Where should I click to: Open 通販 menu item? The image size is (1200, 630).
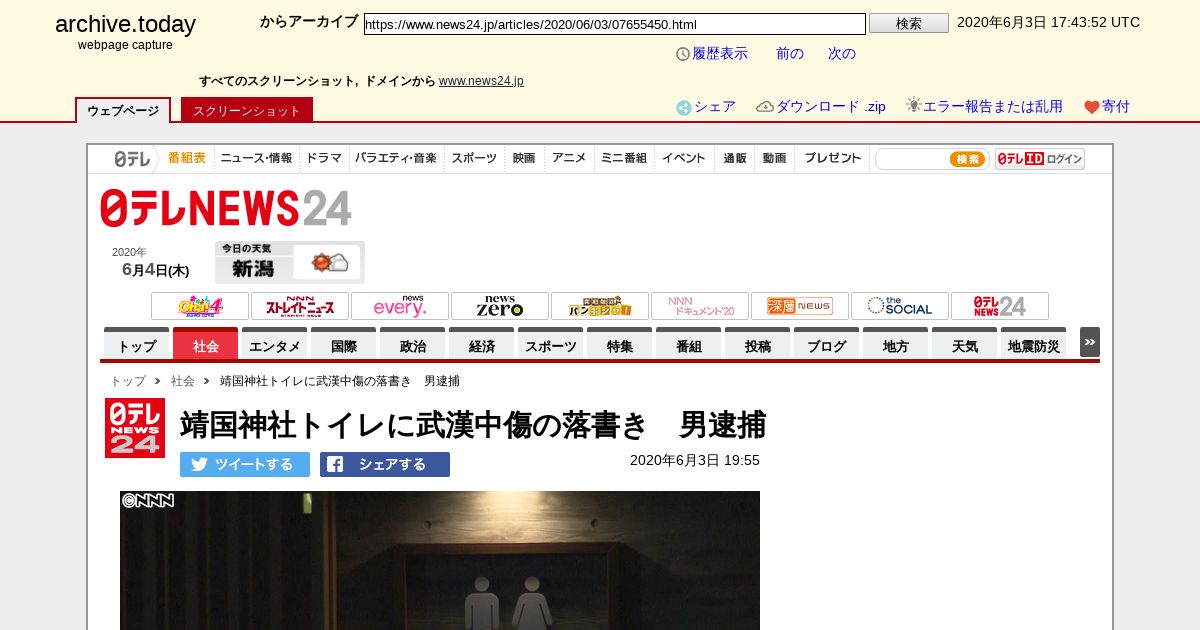point(735,158)
